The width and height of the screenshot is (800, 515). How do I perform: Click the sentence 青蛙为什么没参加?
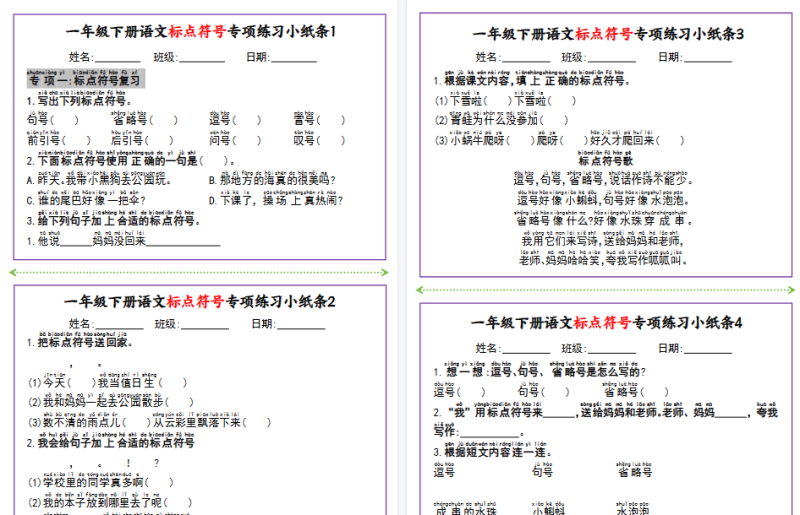(x=501, y=120)
